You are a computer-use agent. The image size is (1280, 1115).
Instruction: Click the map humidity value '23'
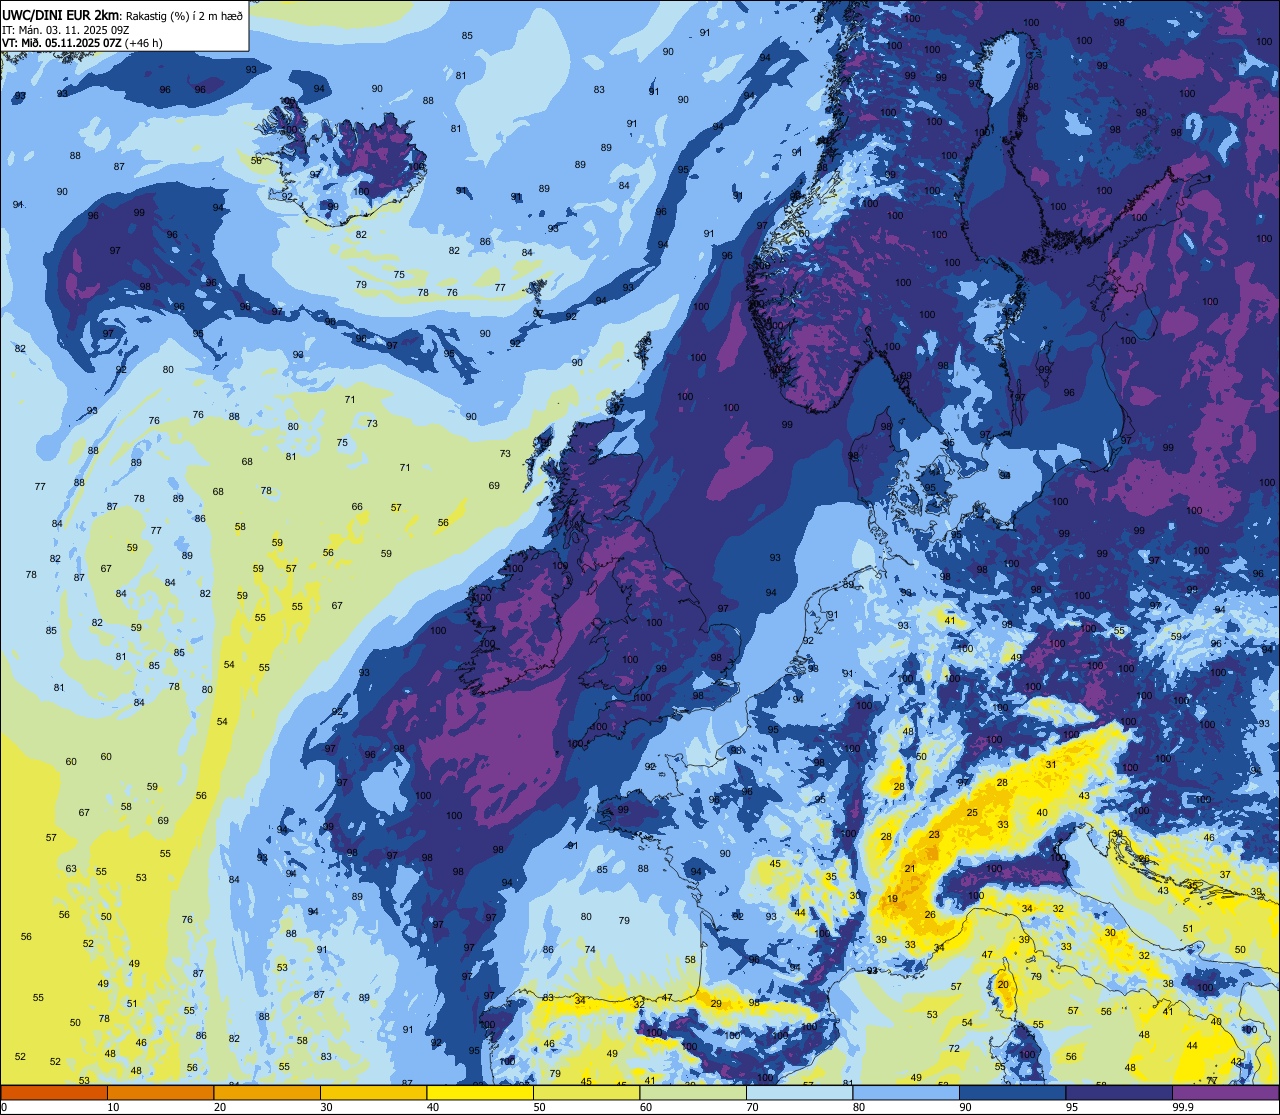934,834
